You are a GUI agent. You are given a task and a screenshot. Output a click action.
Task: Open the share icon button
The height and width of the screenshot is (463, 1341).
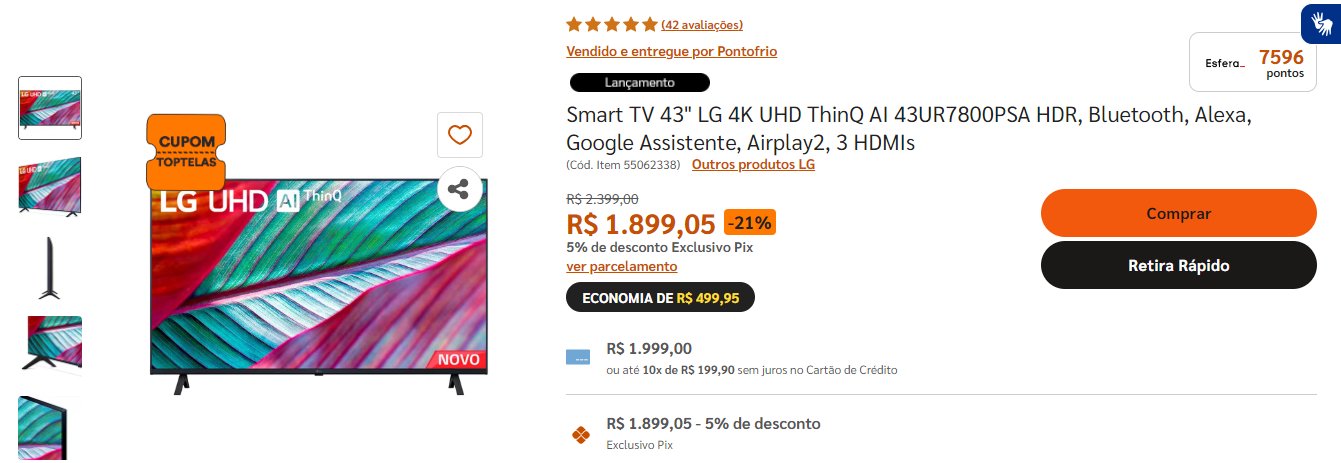[x=460, y=189]
